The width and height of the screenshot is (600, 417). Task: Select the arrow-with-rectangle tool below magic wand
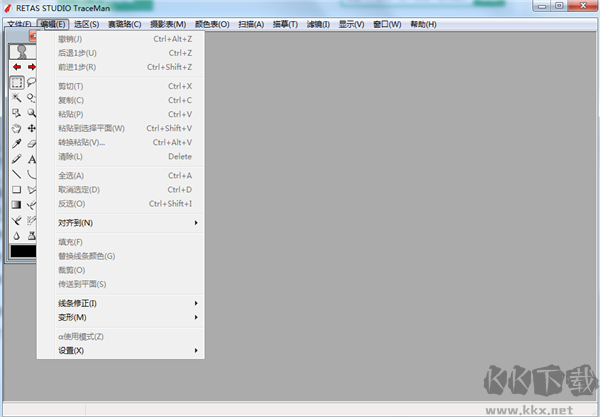coord(16,113)
